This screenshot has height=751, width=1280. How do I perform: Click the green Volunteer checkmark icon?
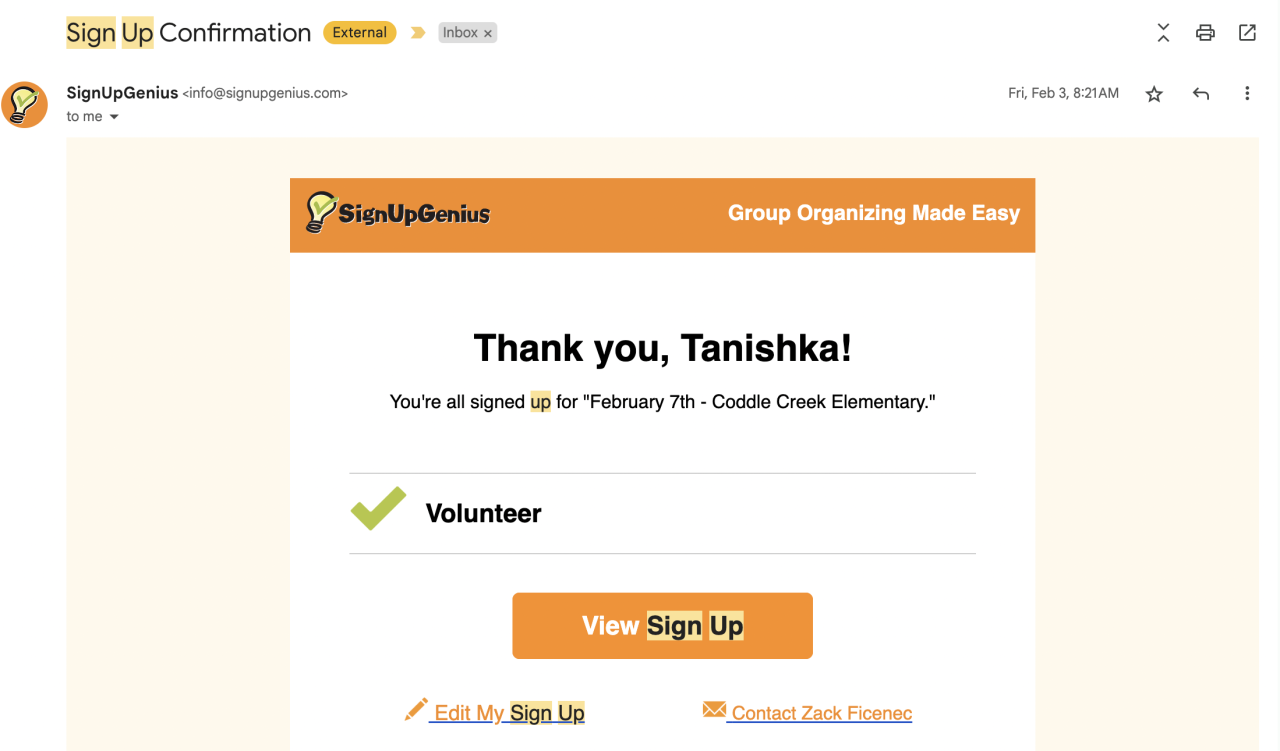[378, 509]
